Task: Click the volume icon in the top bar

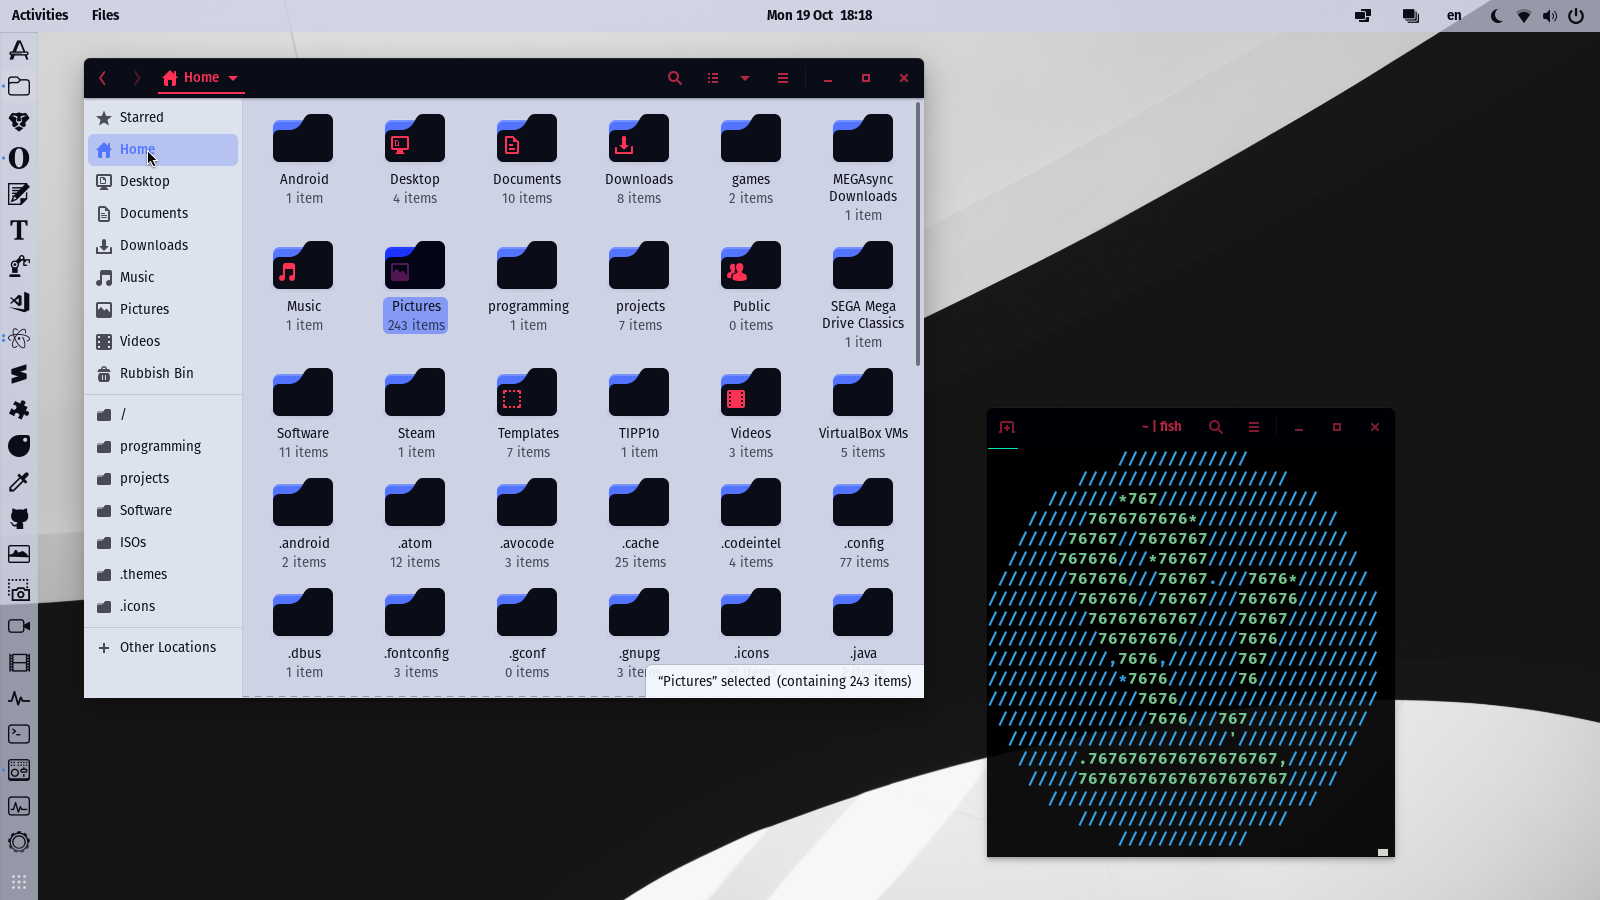Action: click(x=1550, y=15)
